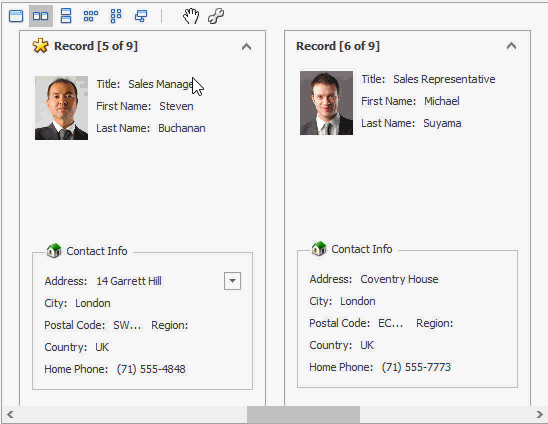Switch to column layout view
This screenshot has height=424, width=548.
[x=66, y=16]
